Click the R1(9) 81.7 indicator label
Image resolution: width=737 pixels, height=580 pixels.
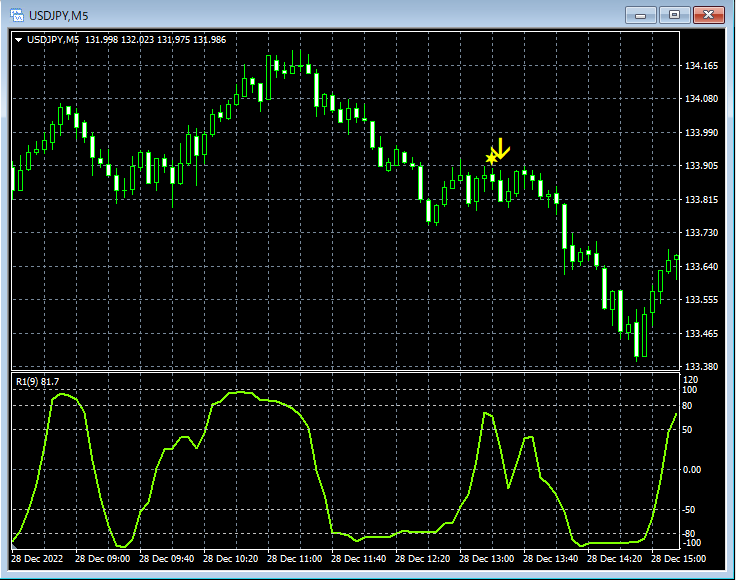click(x=38, y=382)
